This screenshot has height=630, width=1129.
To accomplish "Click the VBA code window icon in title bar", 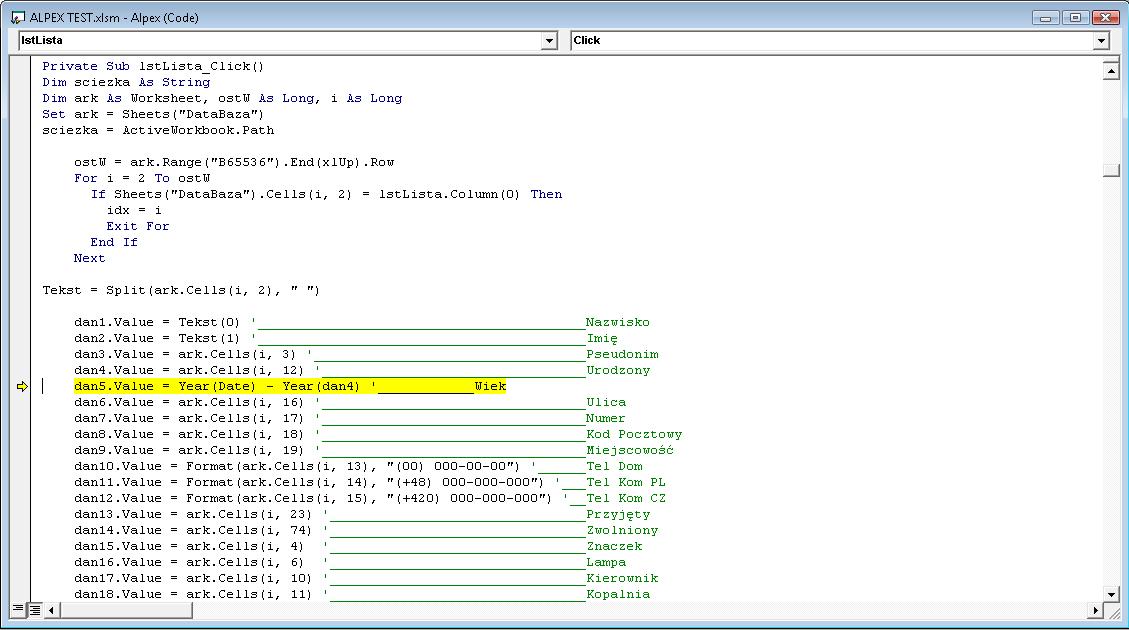I will click(x=18, y=17).
